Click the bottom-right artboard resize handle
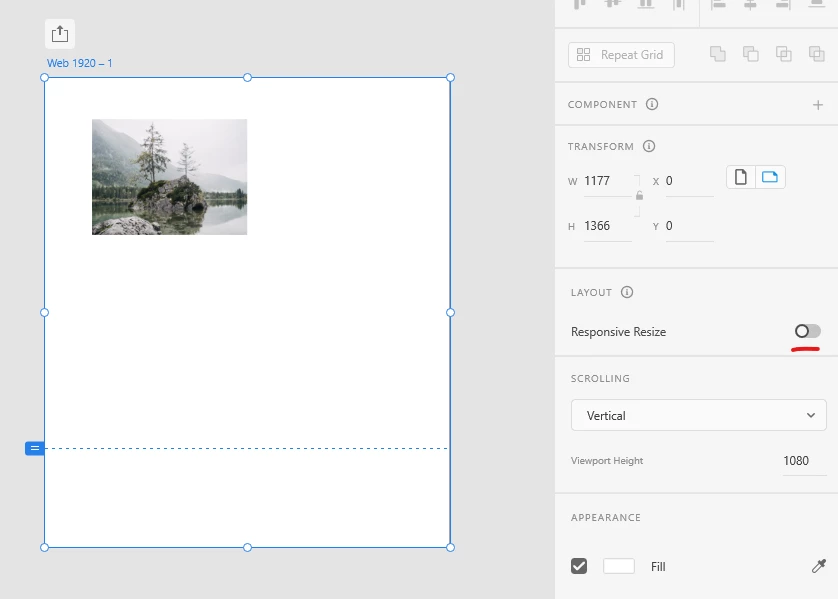Image resolution: width=838 pixels, height=599 pixels. pos(451,548)
